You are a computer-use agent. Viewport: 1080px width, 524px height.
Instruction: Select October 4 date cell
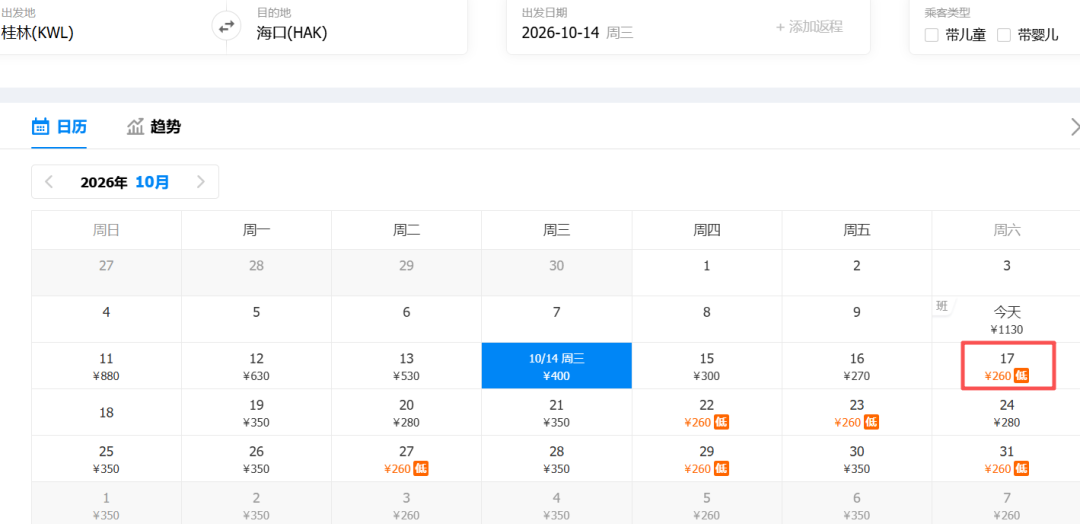point(106,319)
